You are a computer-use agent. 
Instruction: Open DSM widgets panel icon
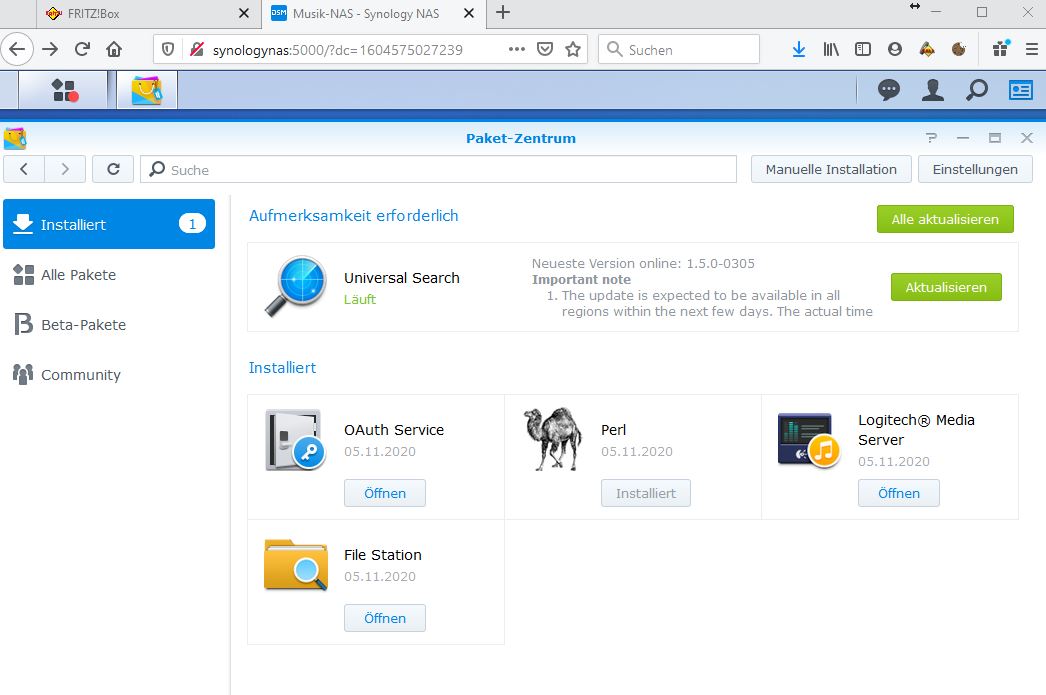click(1021, 89)
